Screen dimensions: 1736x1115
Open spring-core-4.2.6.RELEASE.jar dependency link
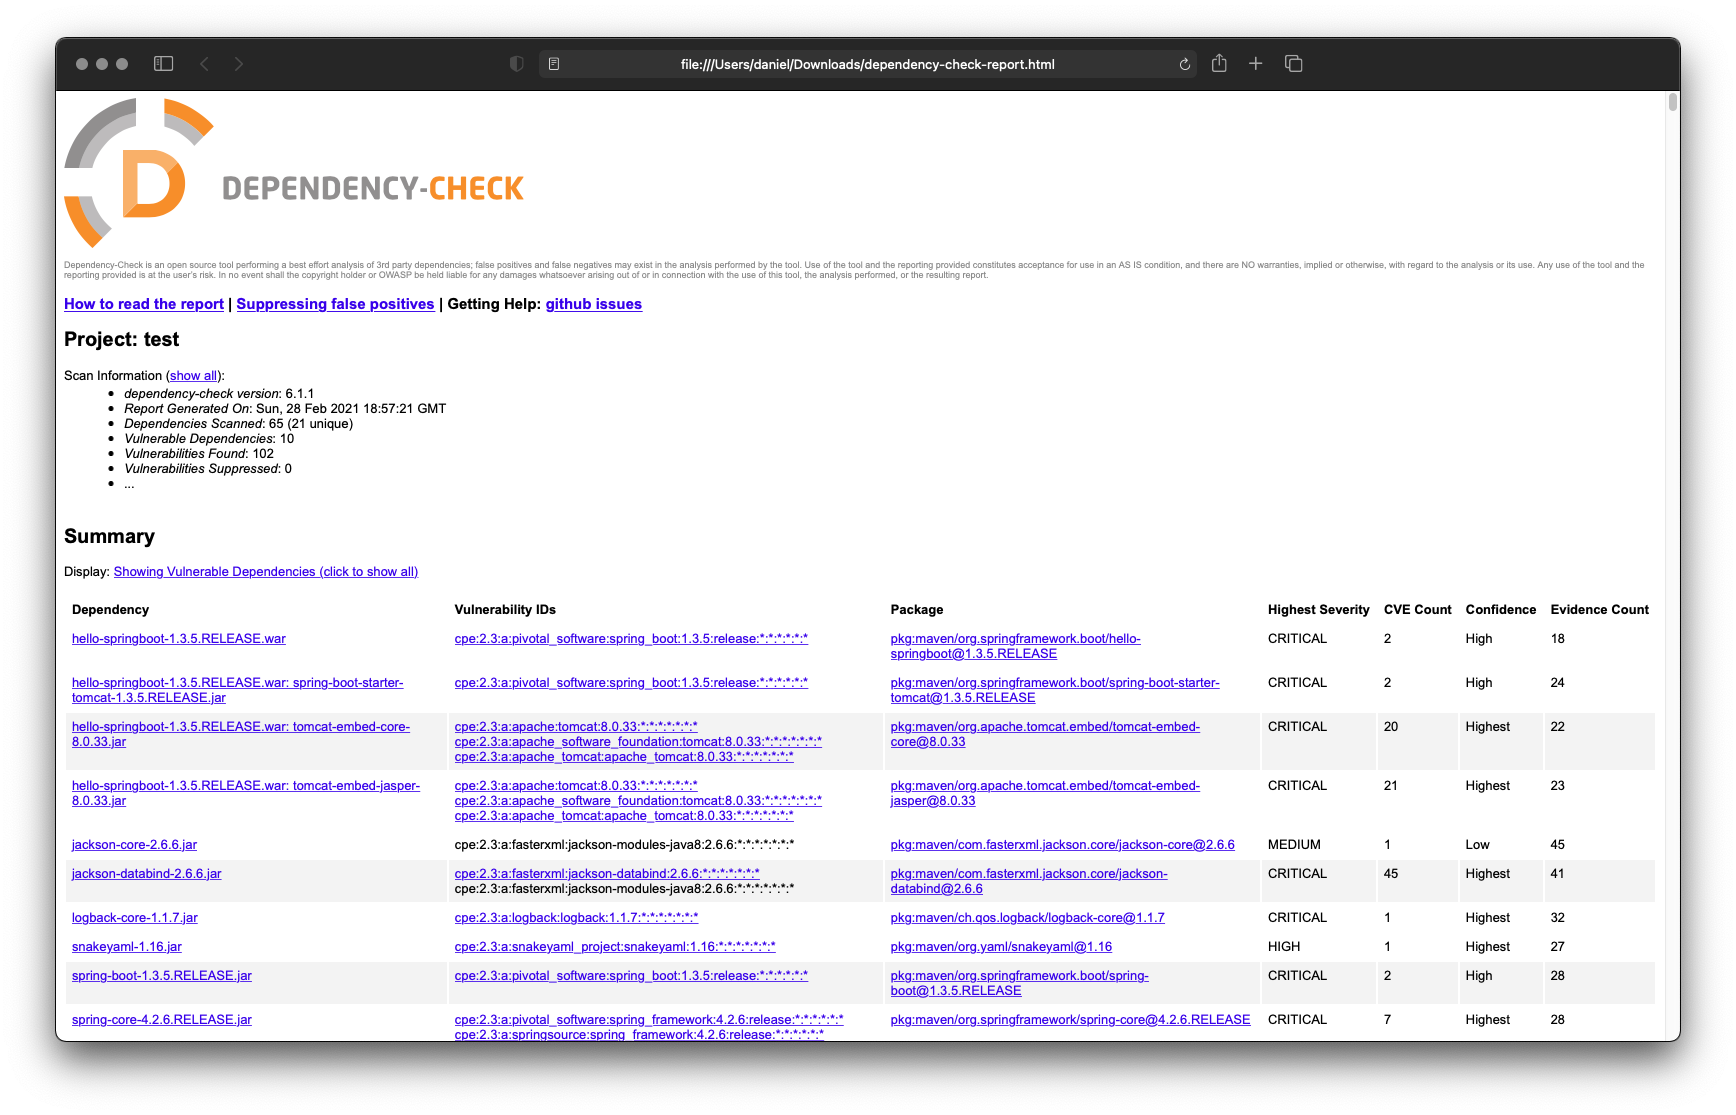(162, 1020)
